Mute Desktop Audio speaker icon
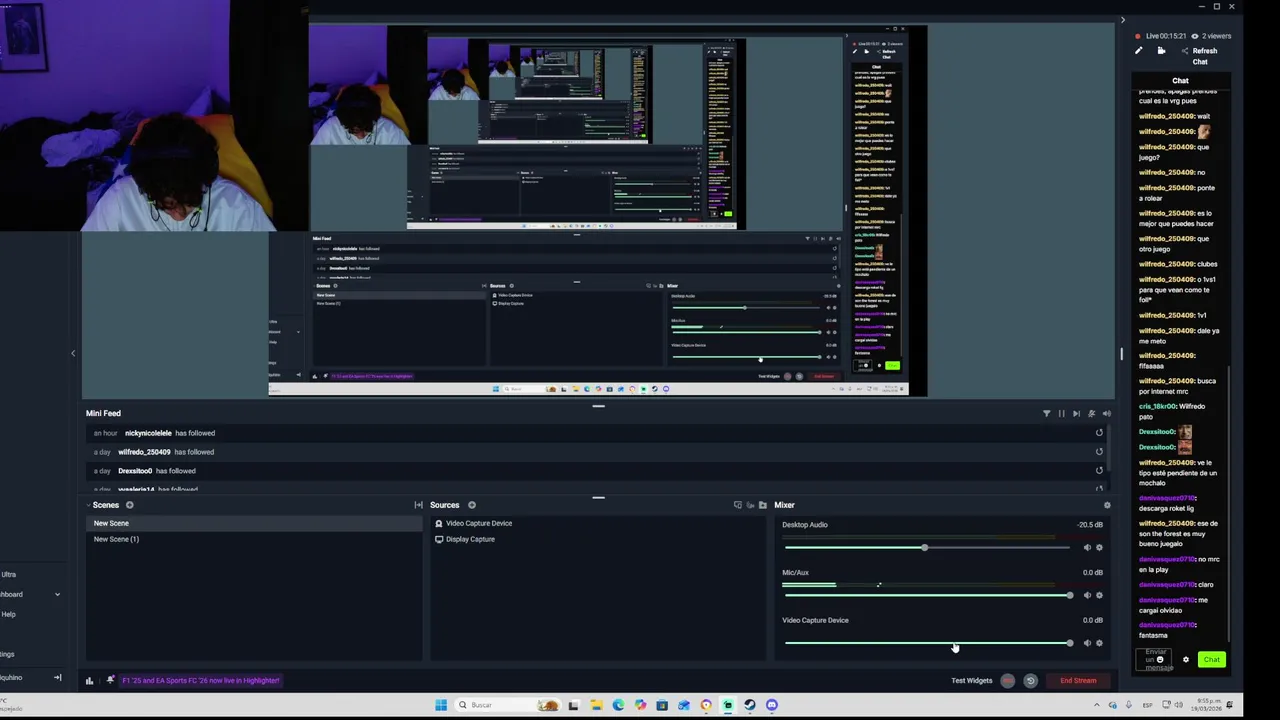Screen dimensions: 1280x720 click(x=1087, y=547)
